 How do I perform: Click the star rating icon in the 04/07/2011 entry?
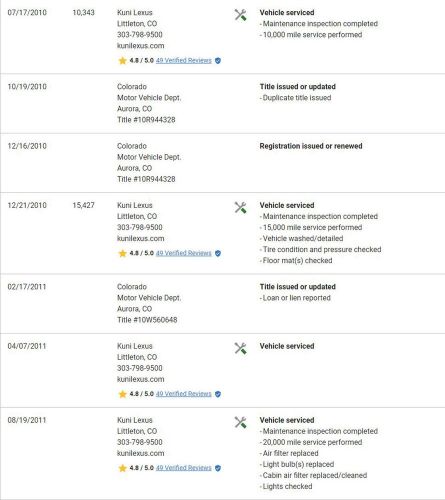122,394
